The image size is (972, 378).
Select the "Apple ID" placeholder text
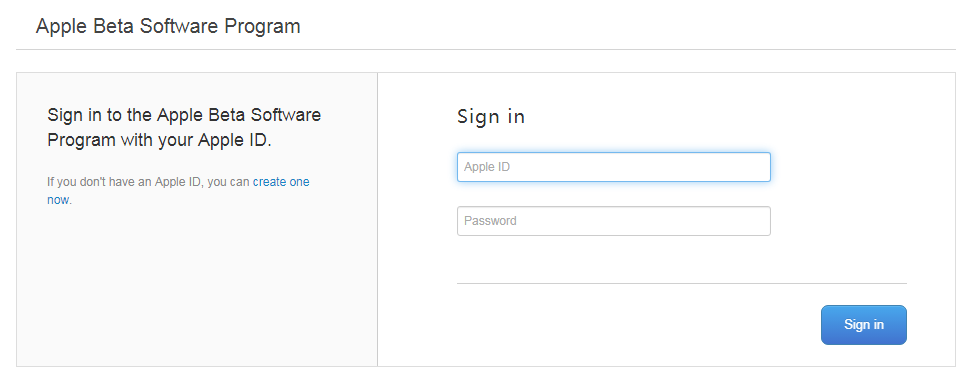[x=487, y=167]
